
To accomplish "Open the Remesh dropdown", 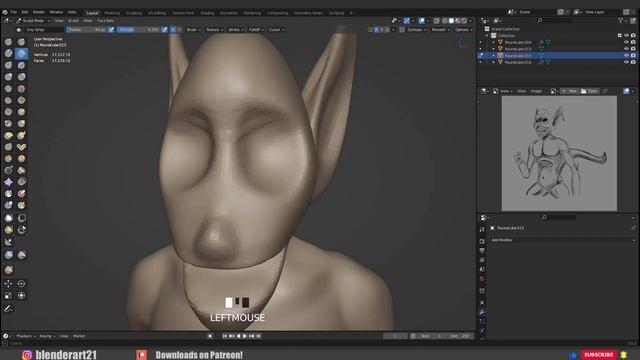I will click(440, 29).
